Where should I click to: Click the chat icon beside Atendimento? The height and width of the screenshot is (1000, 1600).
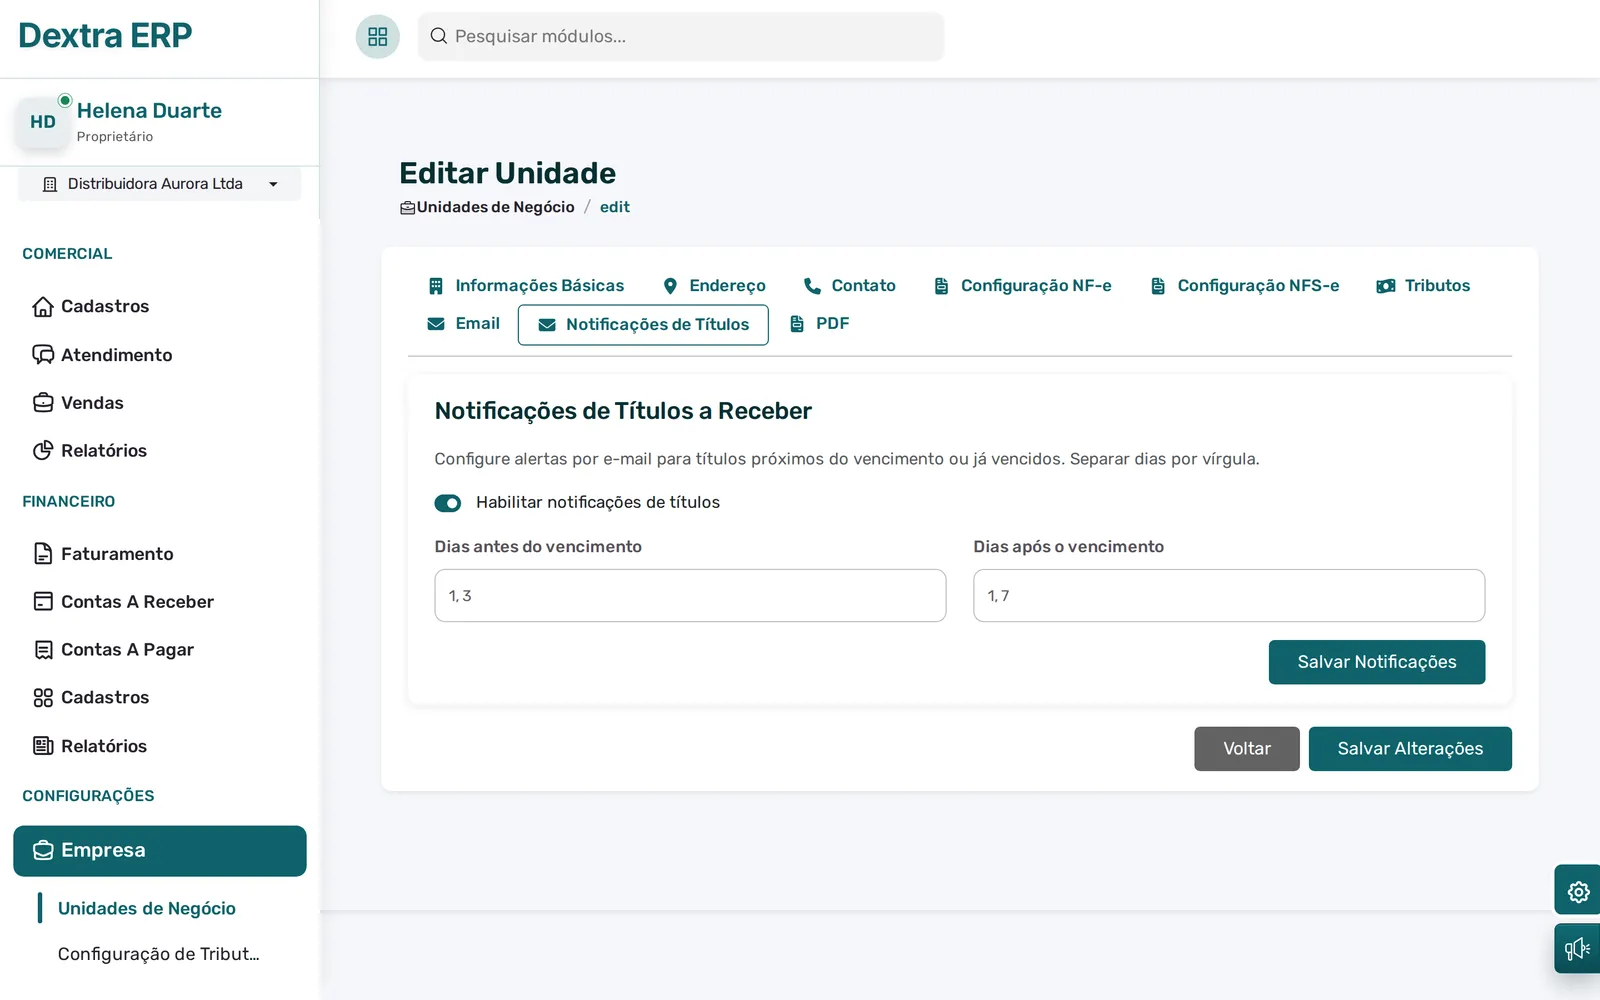click(43, 355)
